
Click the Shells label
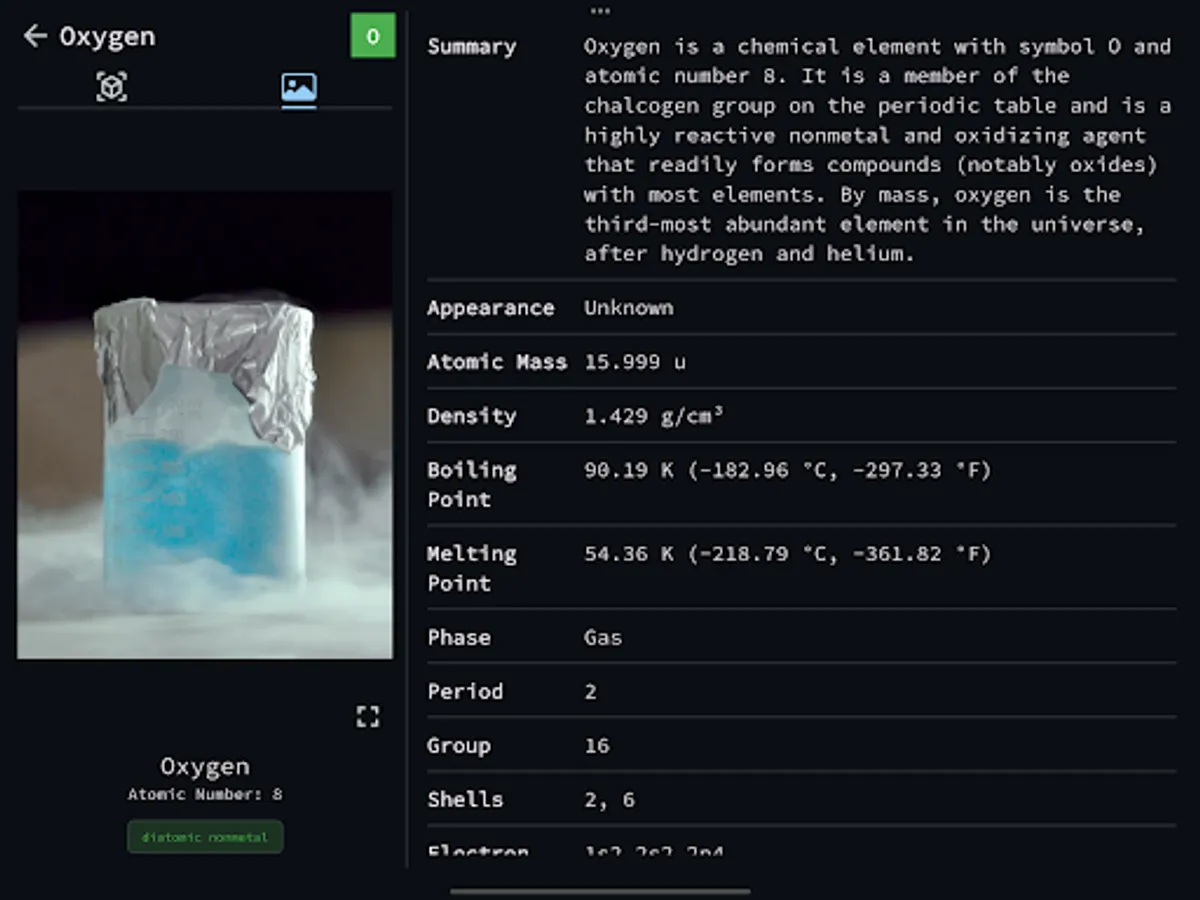point(465,799)
